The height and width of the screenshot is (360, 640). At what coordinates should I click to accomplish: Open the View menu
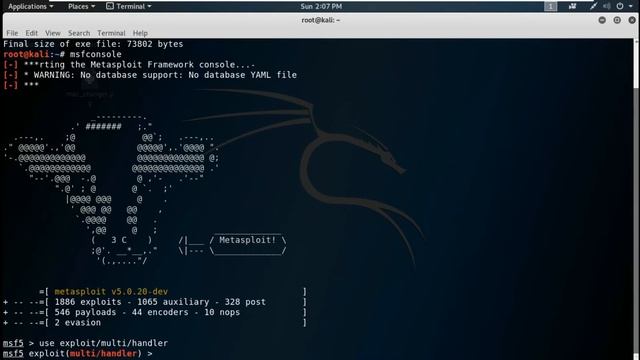tap(53, 33)
